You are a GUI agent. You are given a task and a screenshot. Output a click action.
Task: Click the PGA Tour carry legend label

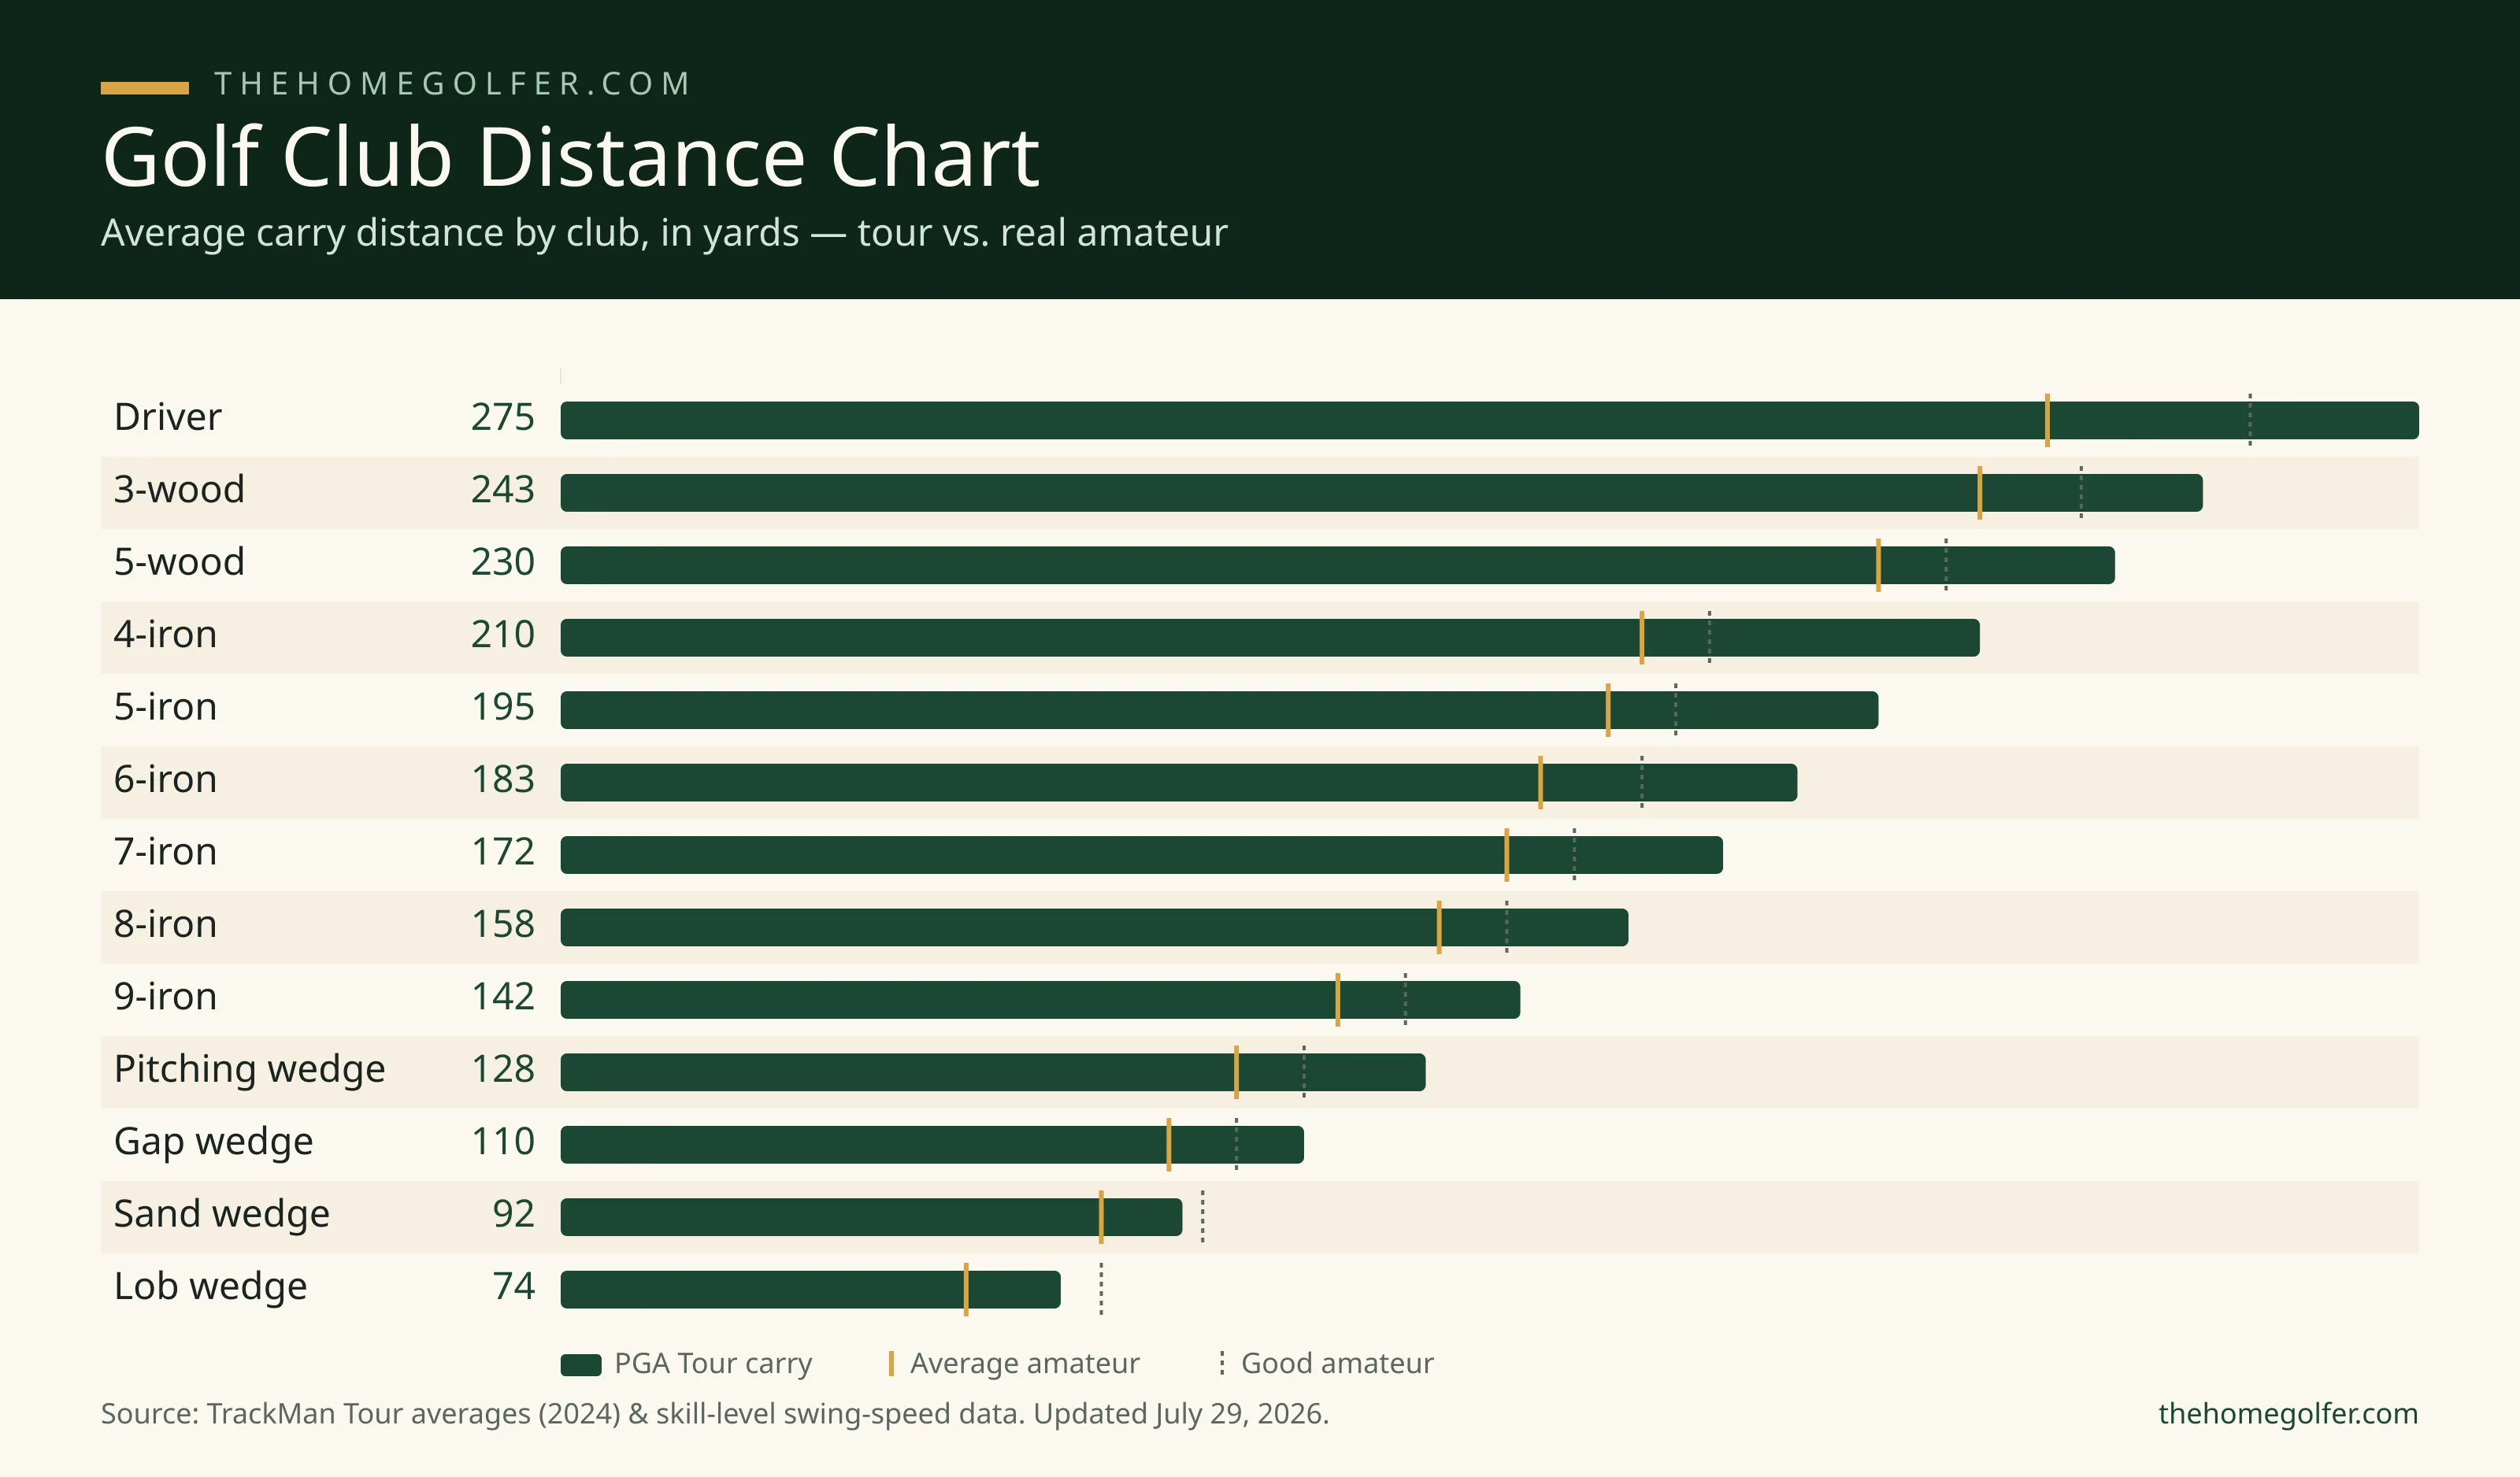[x=713, y=1364]
